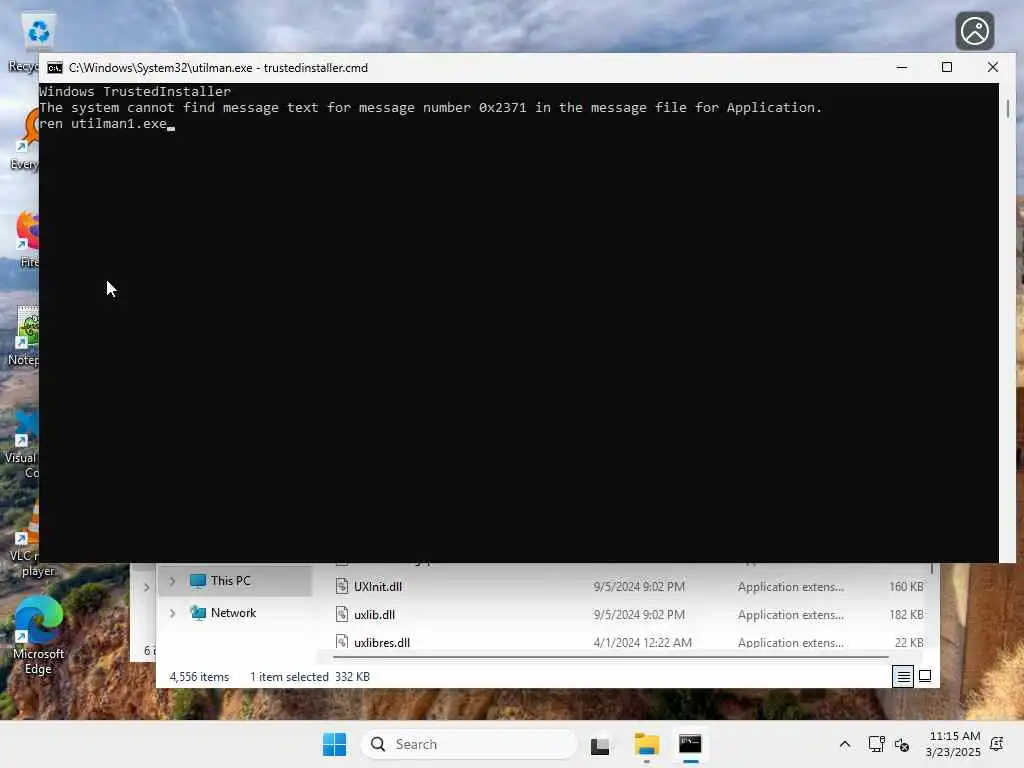This screenshot has height=768, width=1024.
Task: Click the accessibility icon at top right
Action: coord(974,31)
